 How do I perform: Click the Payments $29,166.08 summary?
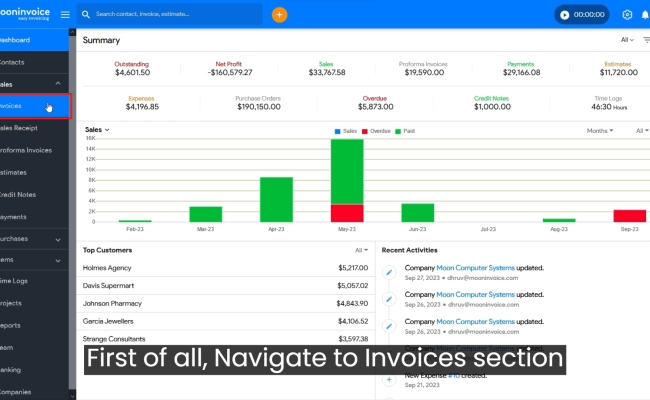(521, 69)
